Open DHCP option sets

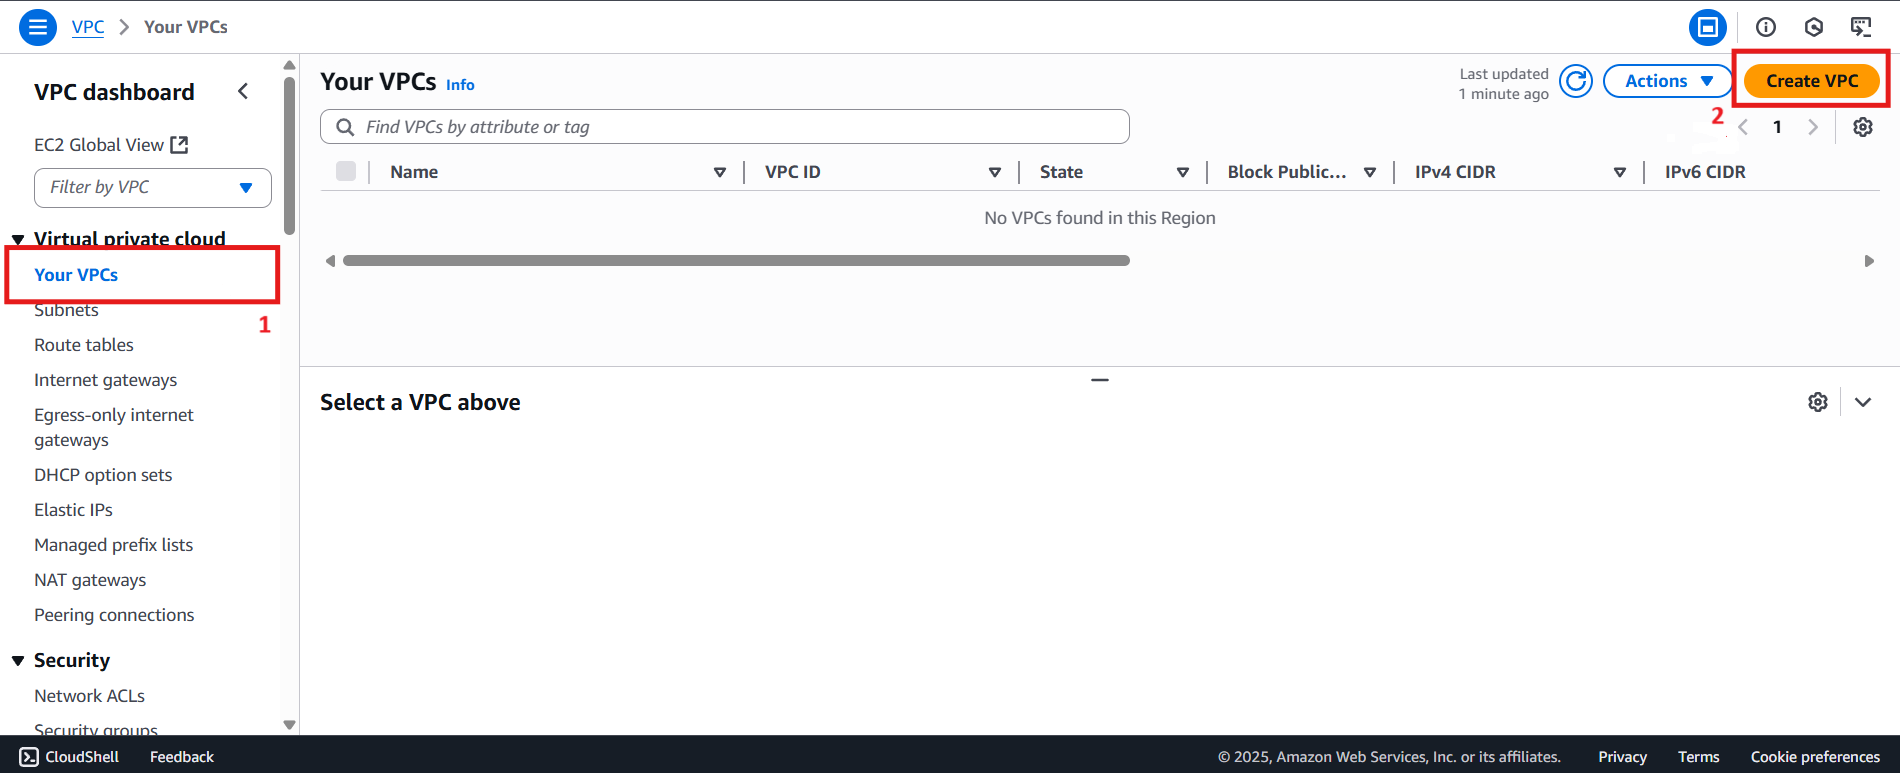[103, 475]
